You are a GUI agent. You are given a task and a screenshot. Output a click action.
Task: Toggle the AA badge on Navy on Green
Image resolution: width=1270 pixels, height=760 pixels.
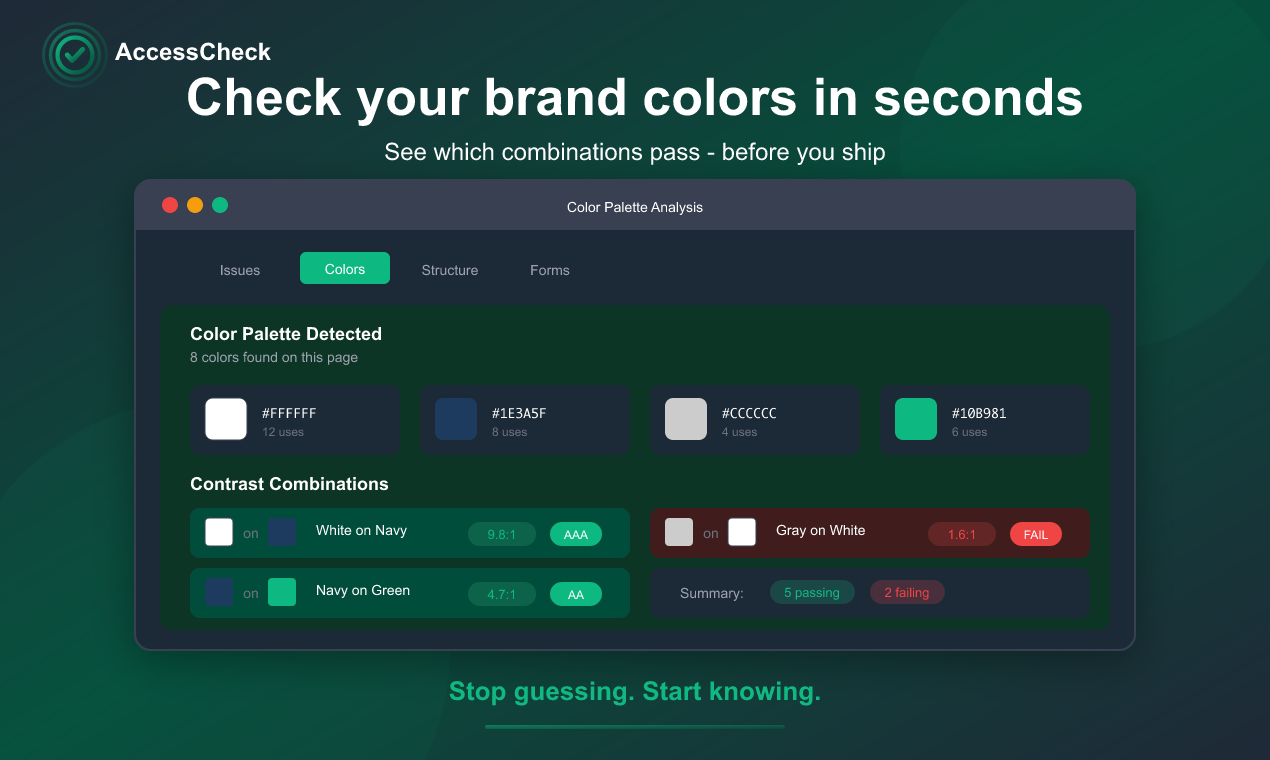(x=576, y=594)
